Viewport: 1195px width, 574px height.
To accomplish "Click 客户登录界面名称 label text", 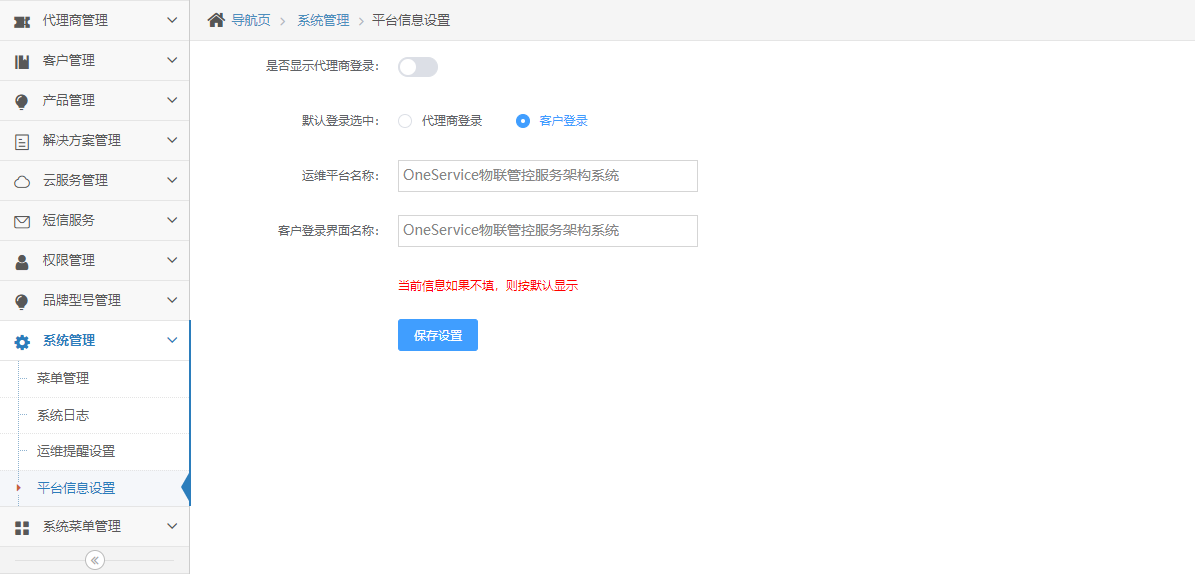I will click(x=328, y=231).
